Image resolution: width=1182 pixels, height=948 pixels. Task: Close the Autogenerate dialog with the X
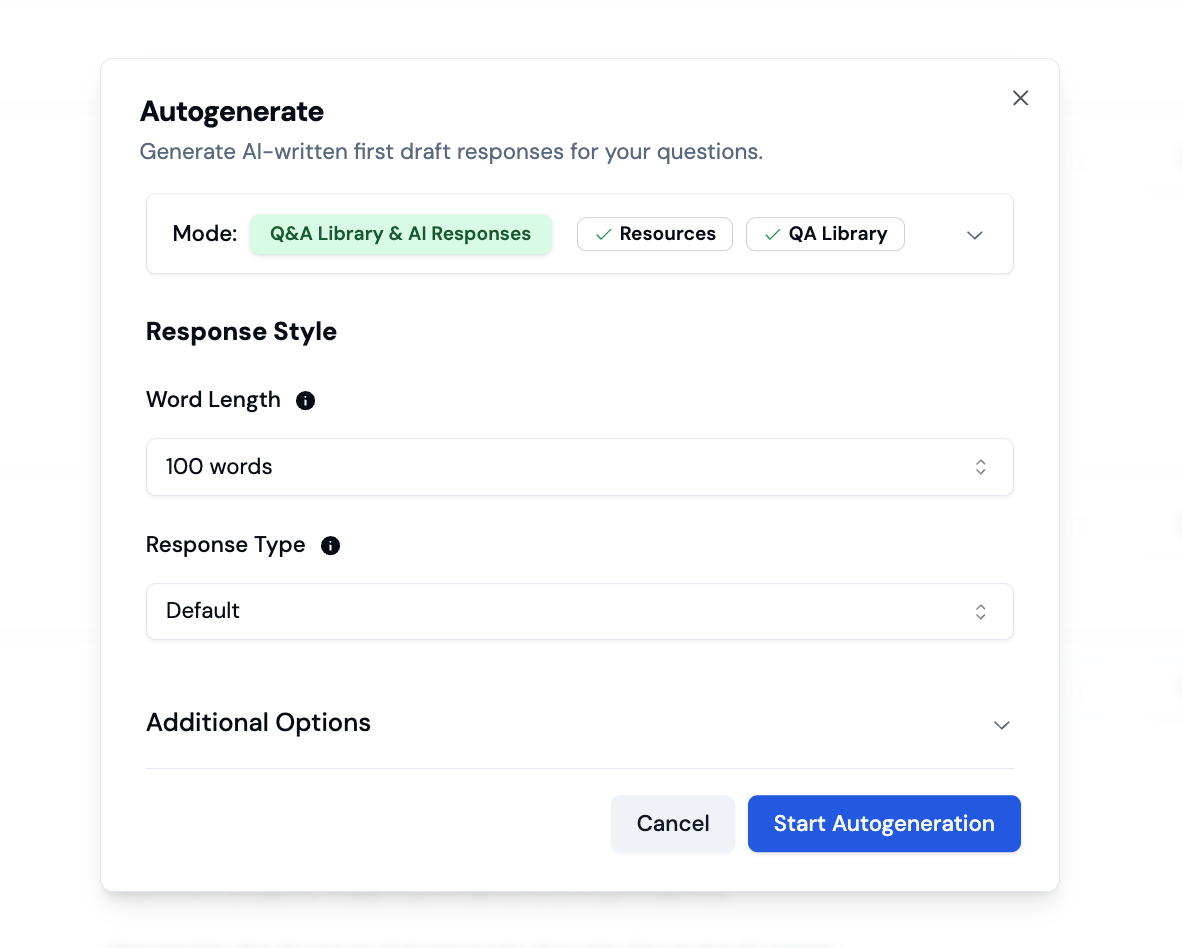pyautogui.click(x=1020, y=98)
